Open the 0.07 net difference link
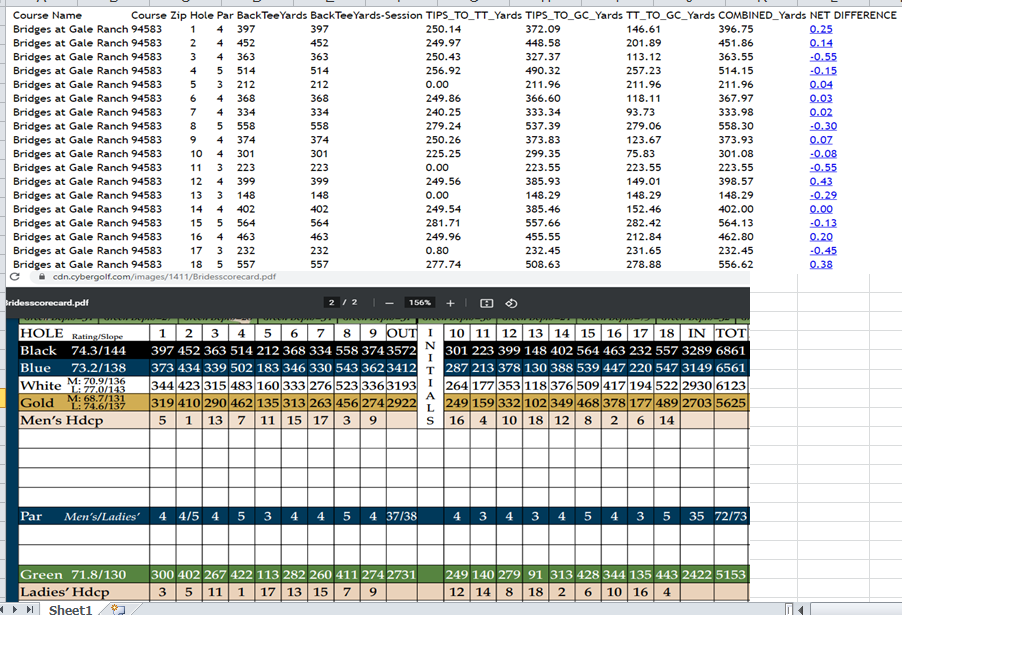Viewport: 1016px width, 664px height. pyautogui.click(x=821, y=140)
